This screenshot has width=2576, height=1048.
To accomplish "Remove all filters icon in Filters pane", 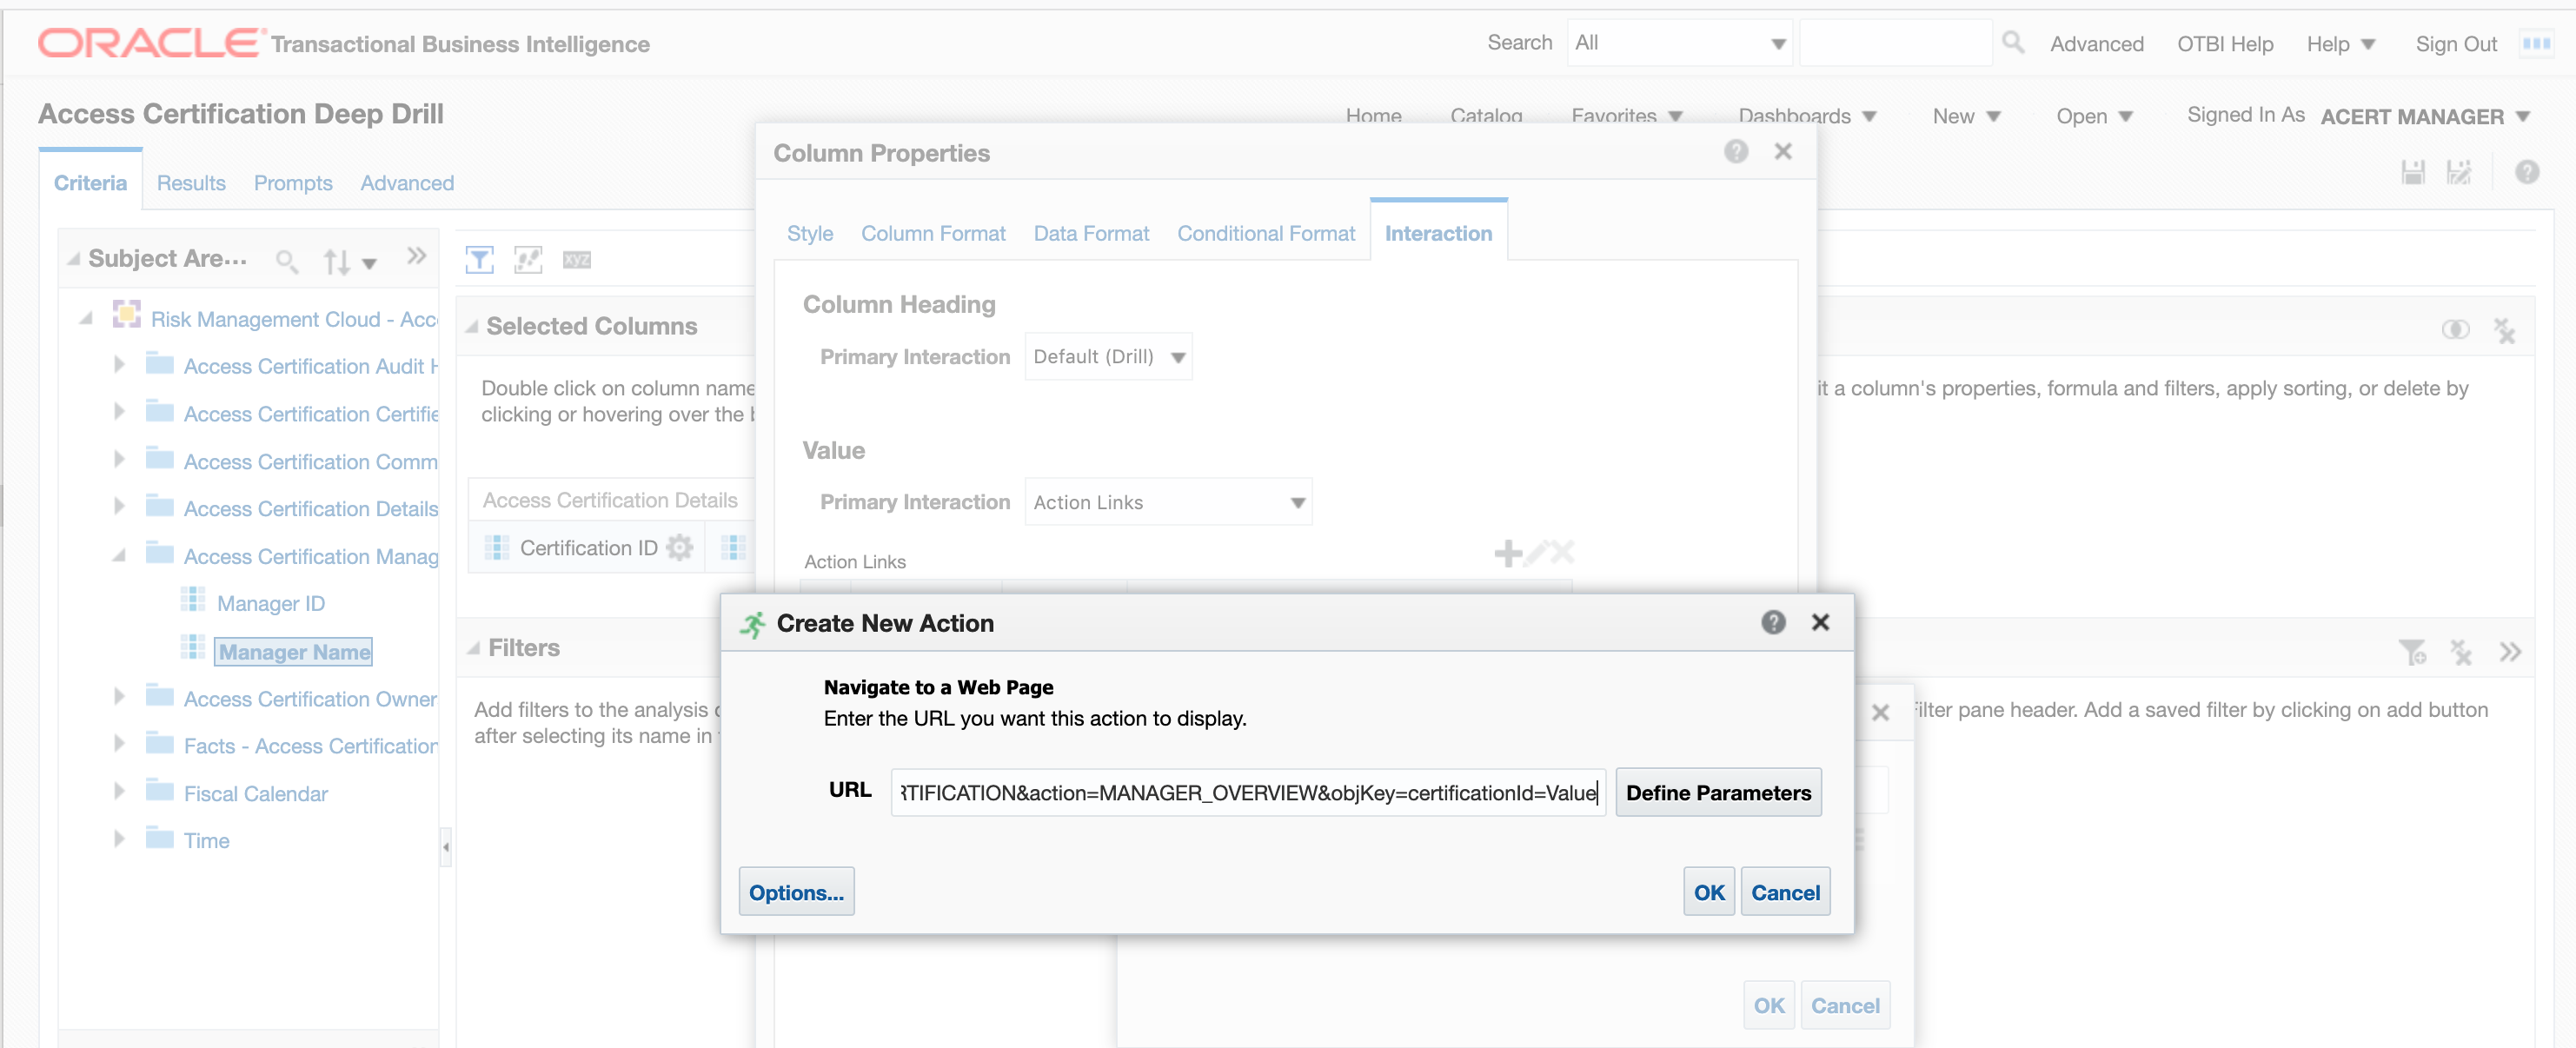I will click(x=2461, y=653).
